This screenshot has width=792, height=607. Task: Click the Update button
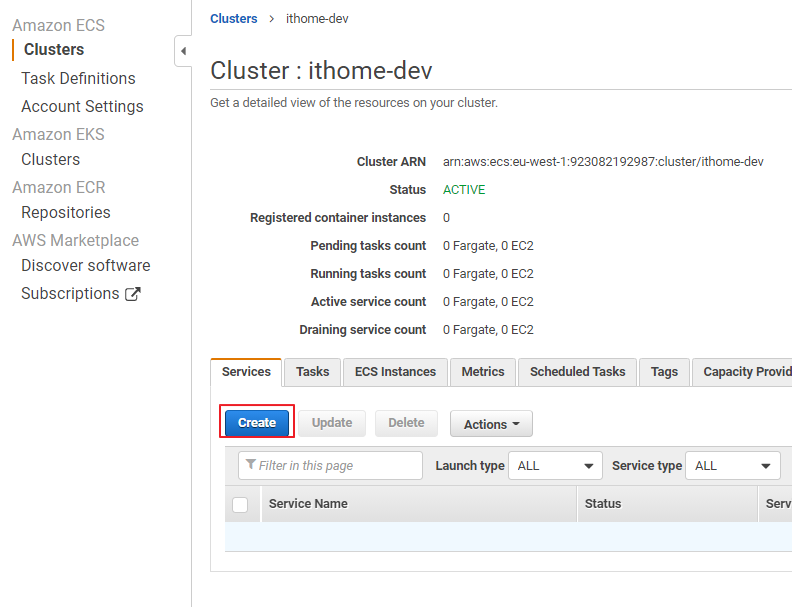tap(332, 423)
